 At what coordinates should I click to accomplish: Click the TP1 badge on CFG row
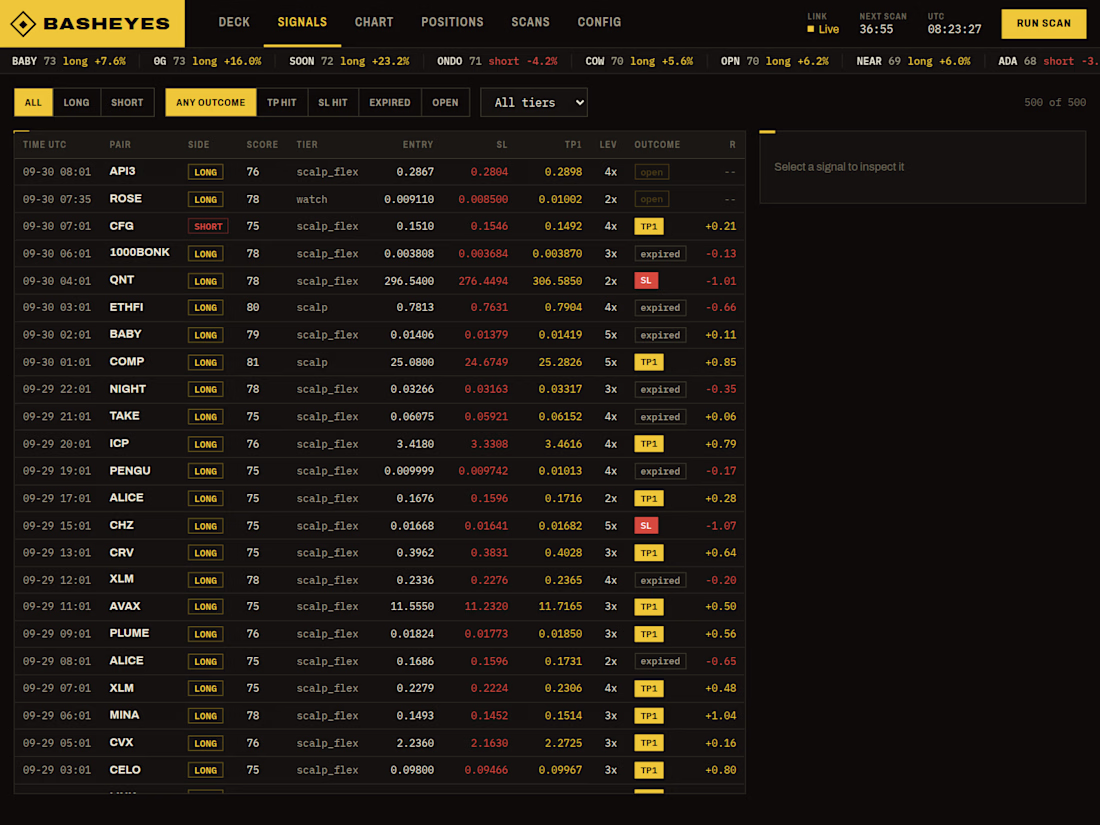pos(649,227)
